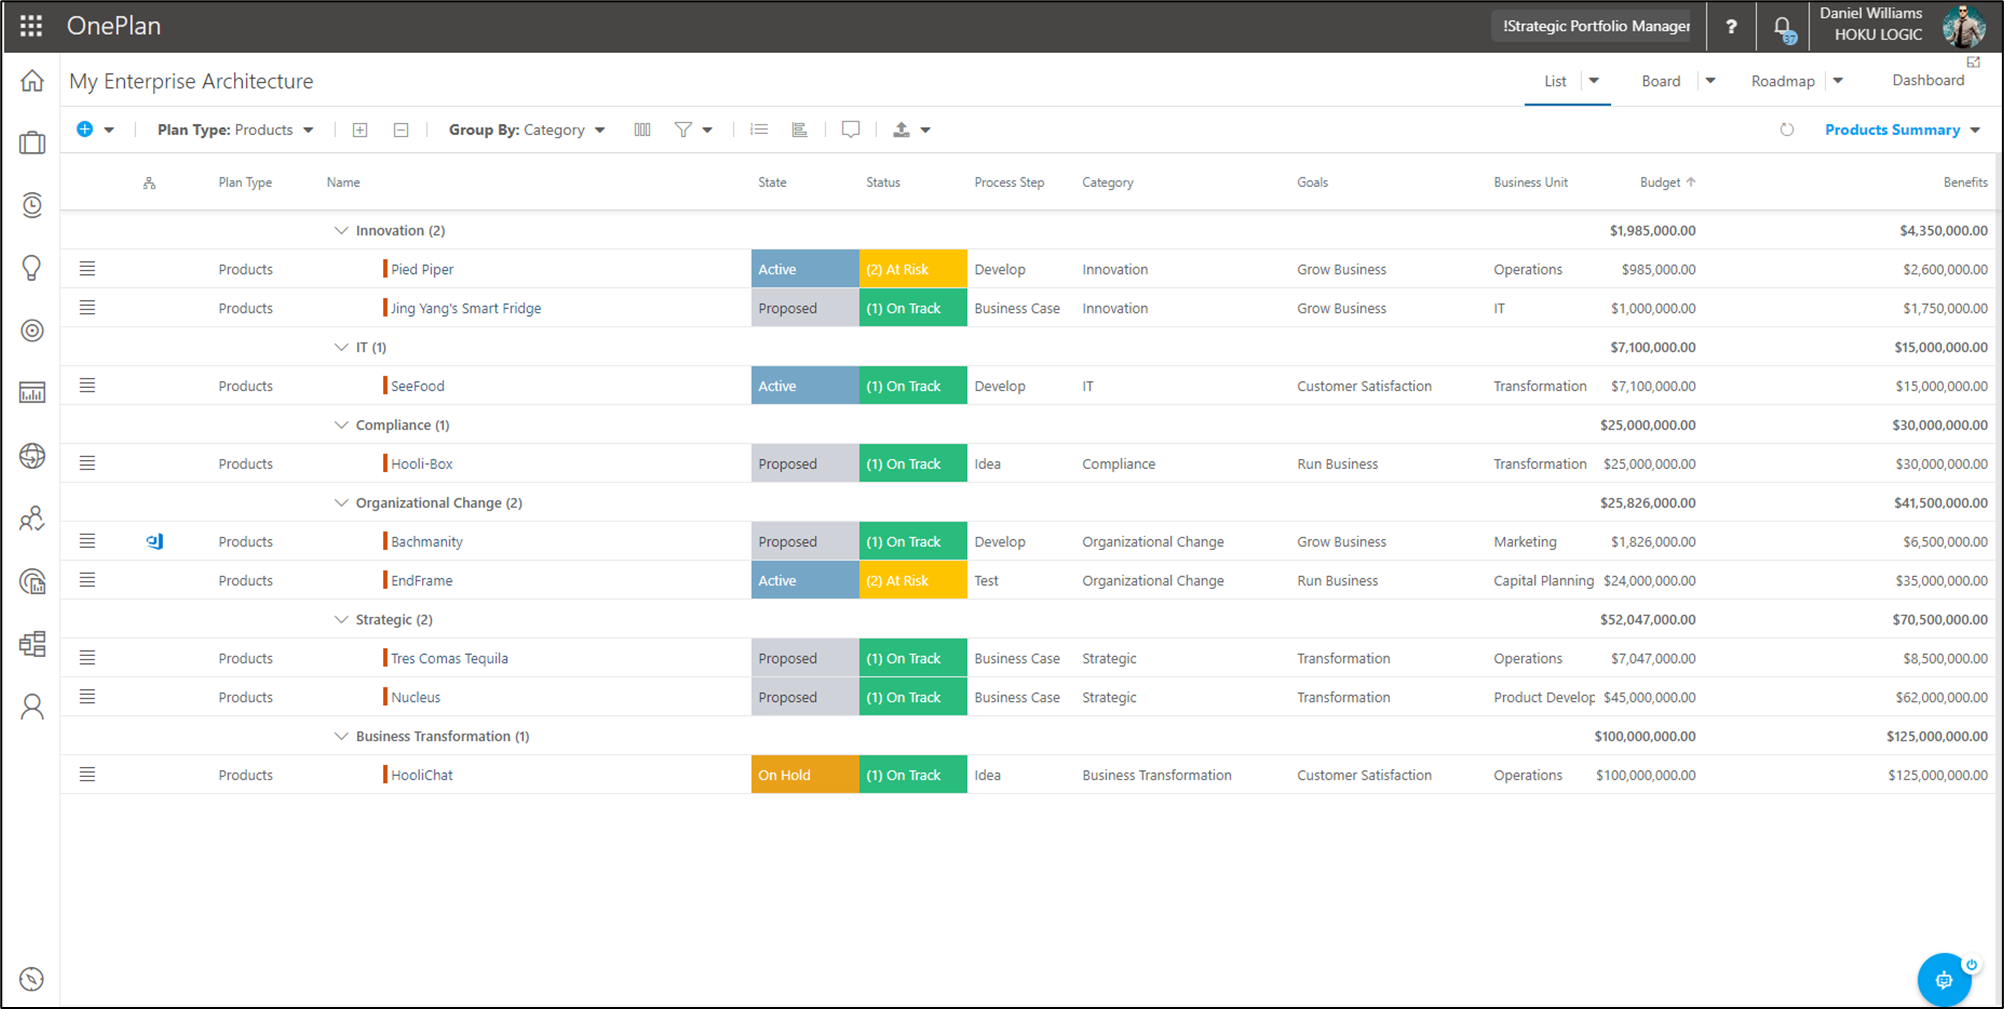
Task: Click the expand all groups icon
Action: pos(360,130)
